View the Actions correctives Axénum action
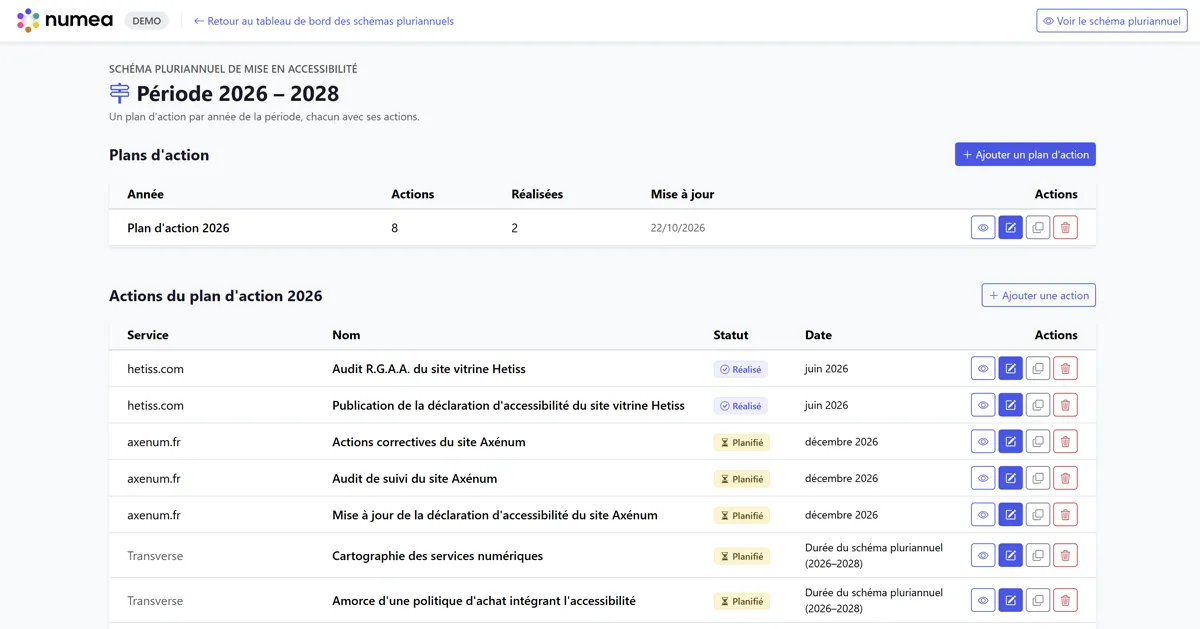The height and width of the screenshot is (629, 1200). pyautogui.click(x=983, y=442)
